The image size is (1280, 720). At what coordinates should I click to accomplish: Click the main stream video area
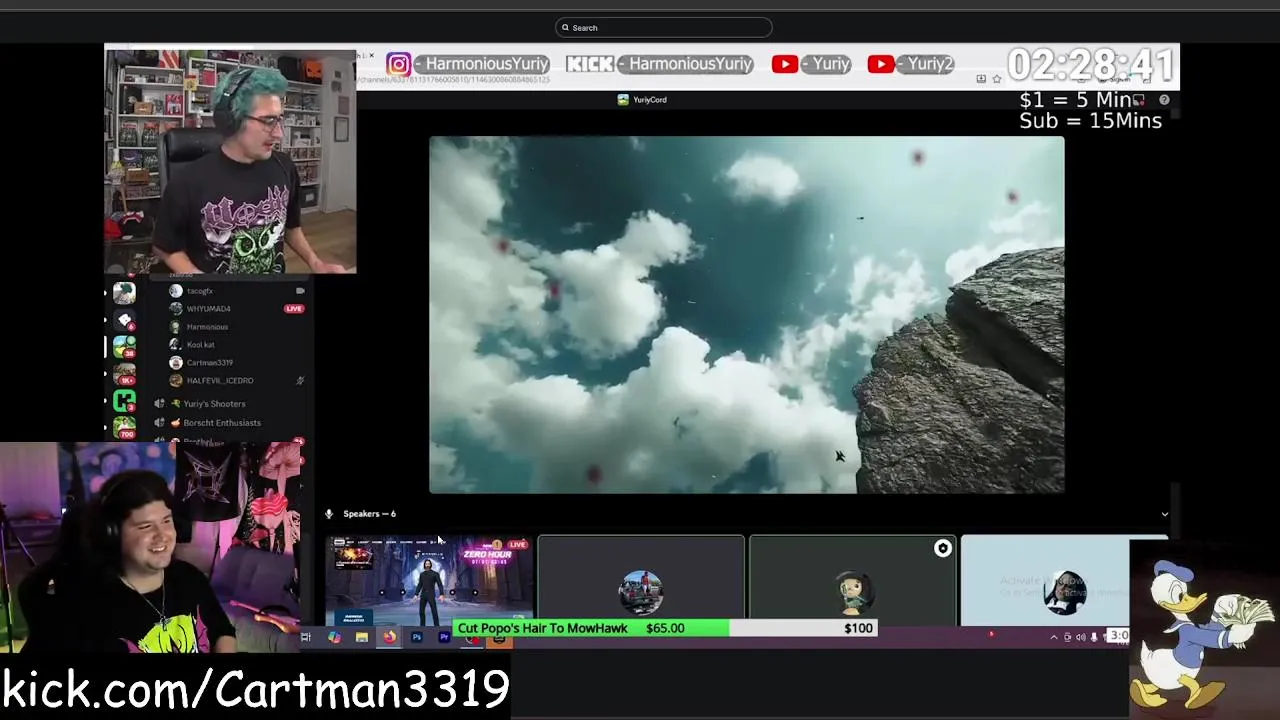pos(747,315)
